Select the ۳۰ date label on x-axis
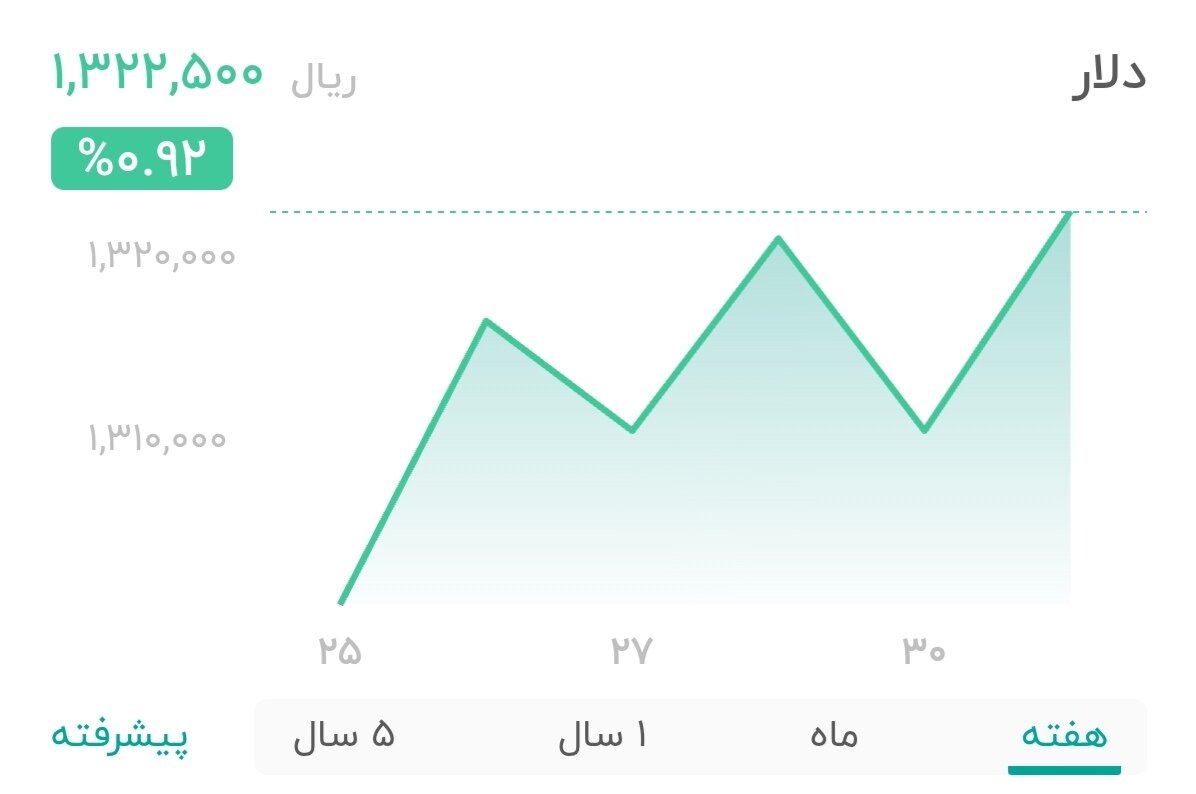Viewport: 1196px width, 794px height. 924,650
